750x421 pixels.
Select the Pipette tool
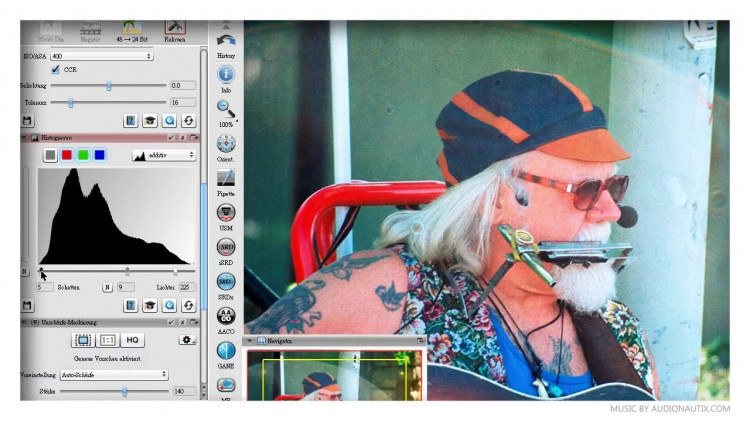pyautogui.click(x=226, y=178)
